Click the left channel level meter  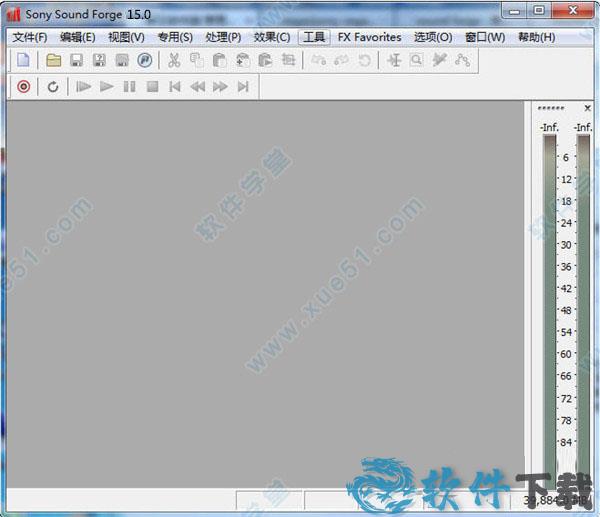(549, 300)
